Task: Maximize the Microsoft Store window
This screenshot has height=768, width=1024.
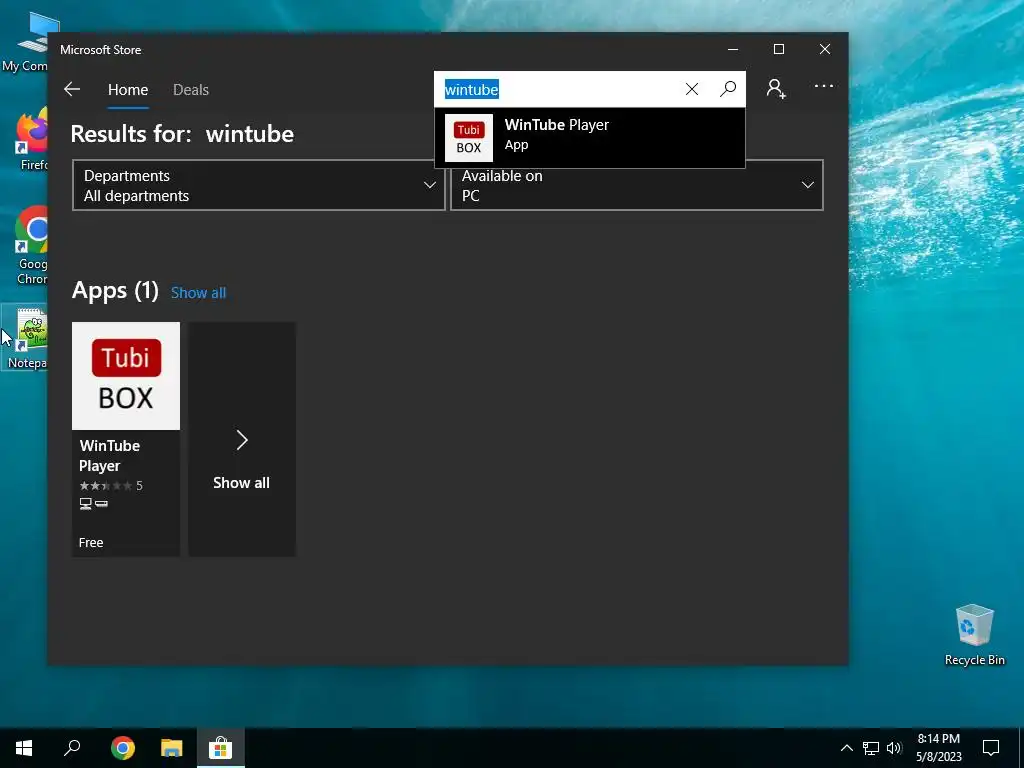Action: pos(778,49)
